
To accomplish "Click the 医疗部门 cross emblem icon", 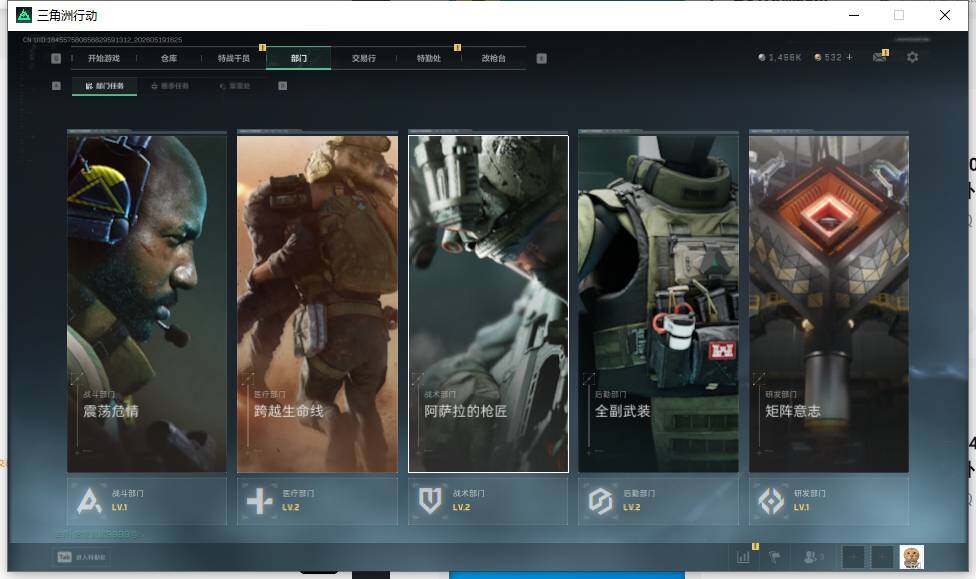I will (x=260, y=501).
